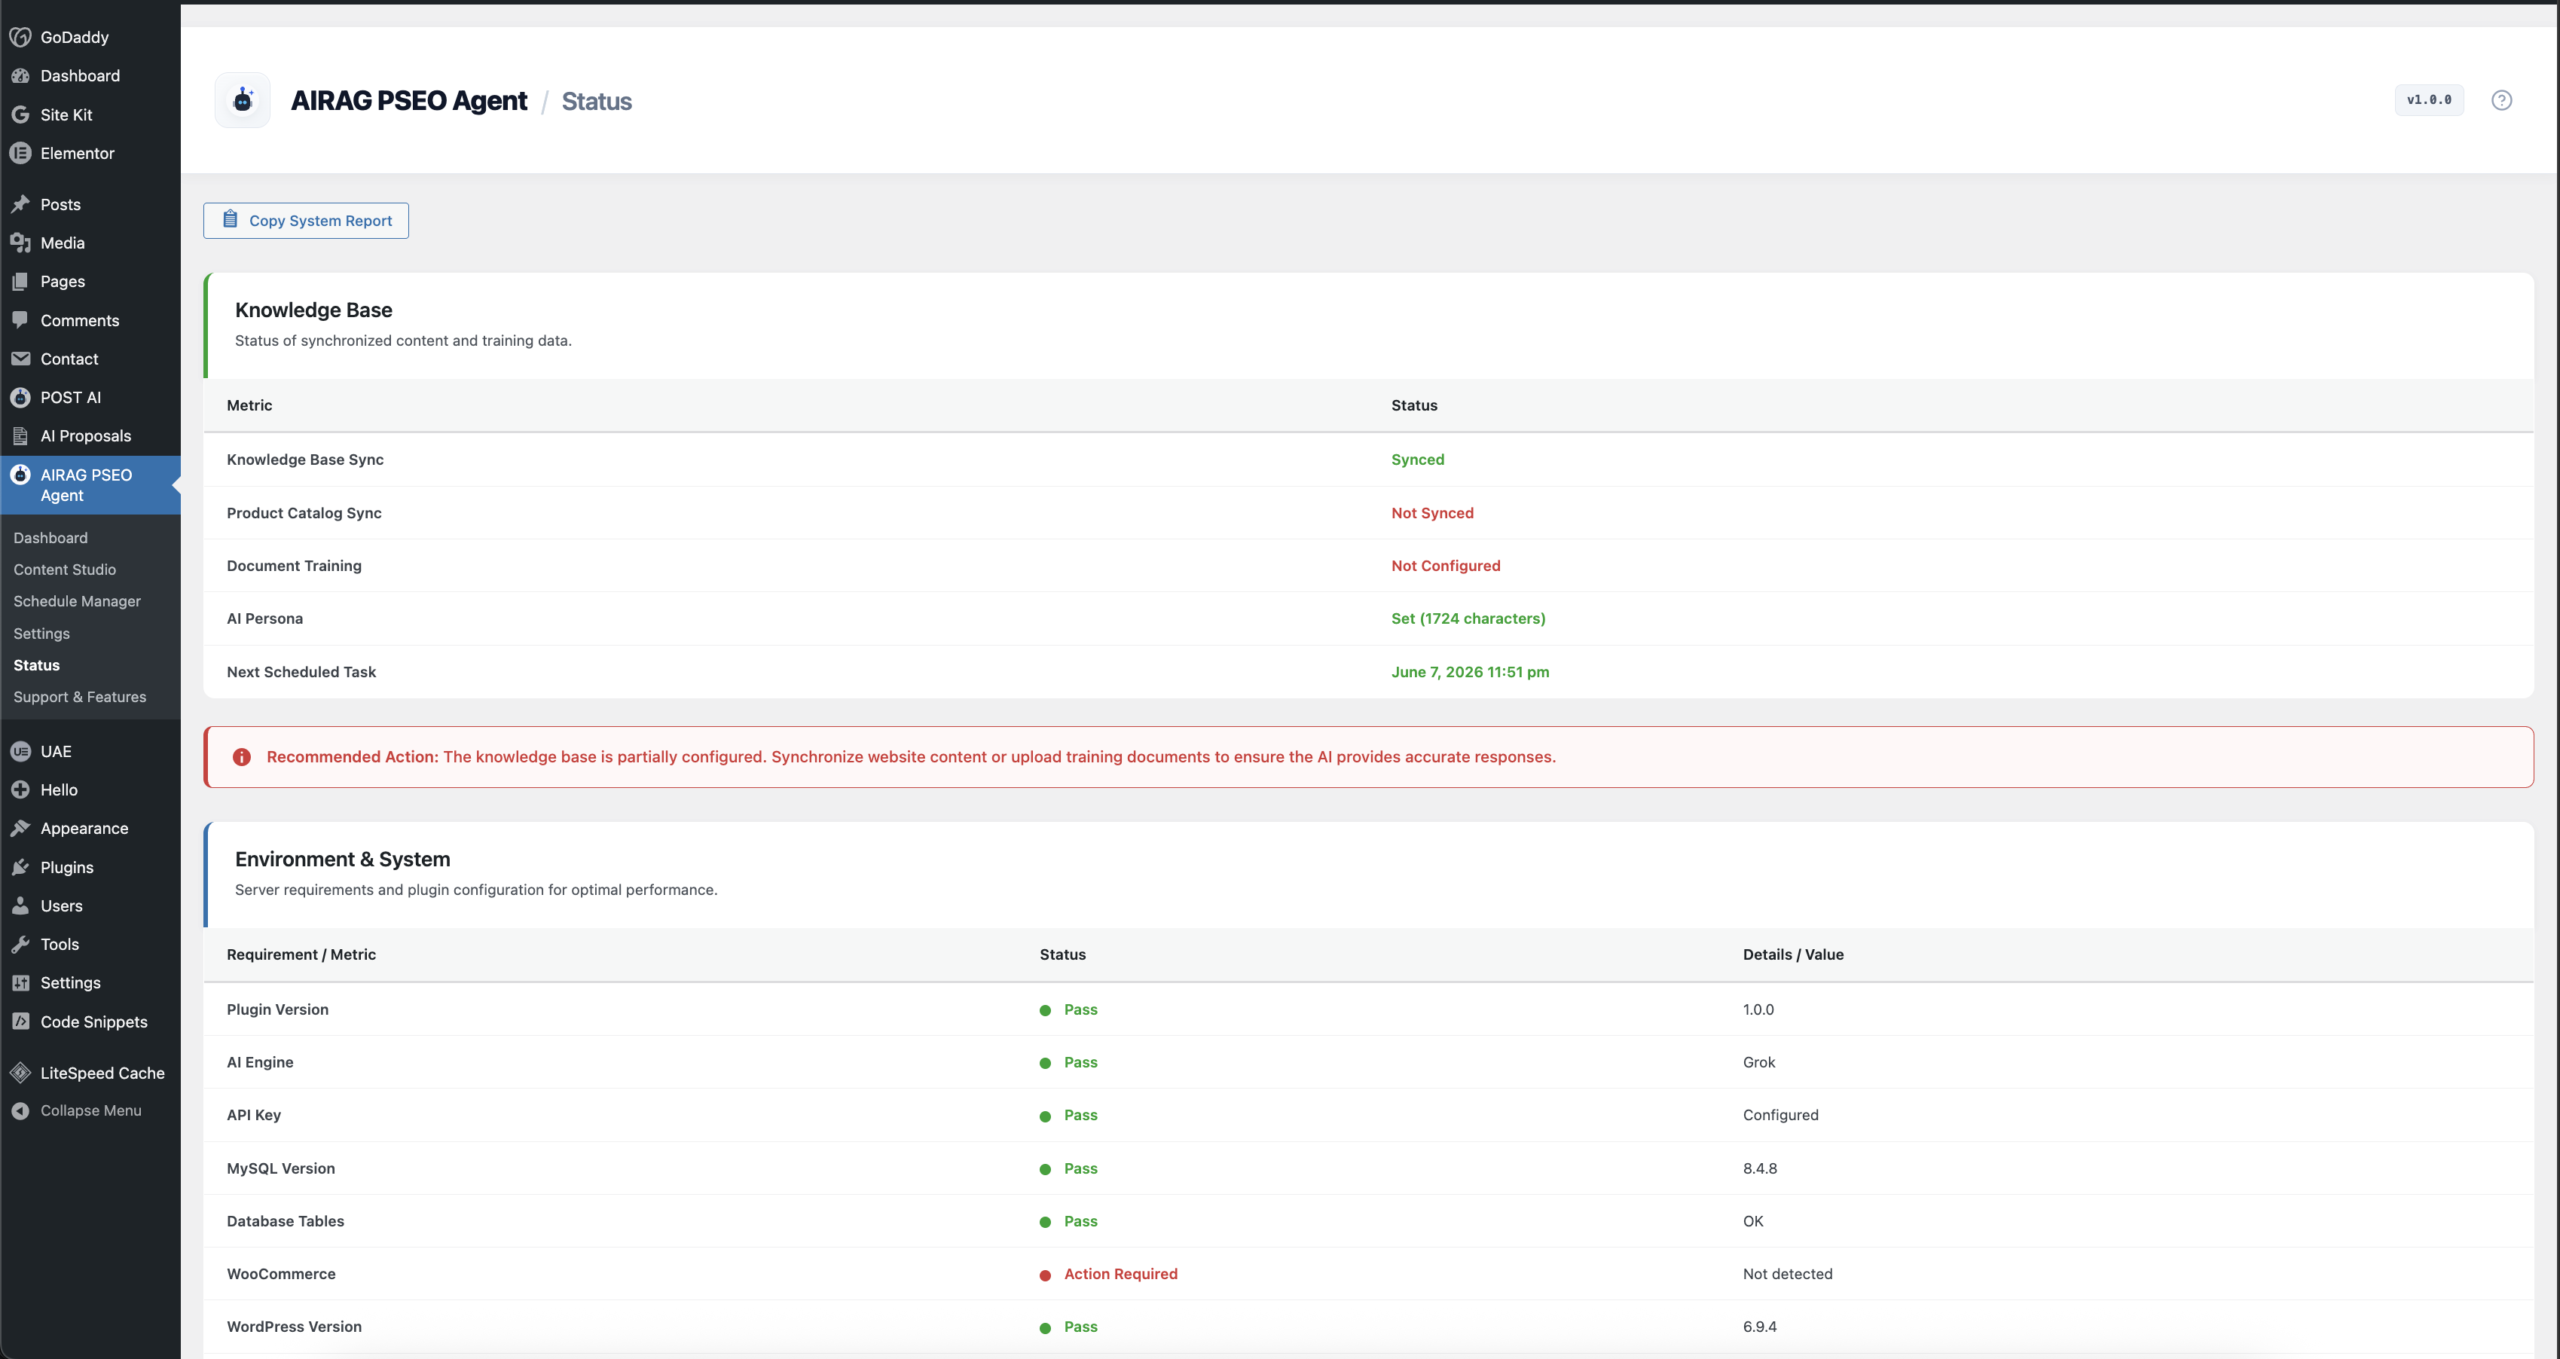Viewport: 2560px width, 1359px height.
Task: Click the Comments bubble icon
Action: coord(20,320)
